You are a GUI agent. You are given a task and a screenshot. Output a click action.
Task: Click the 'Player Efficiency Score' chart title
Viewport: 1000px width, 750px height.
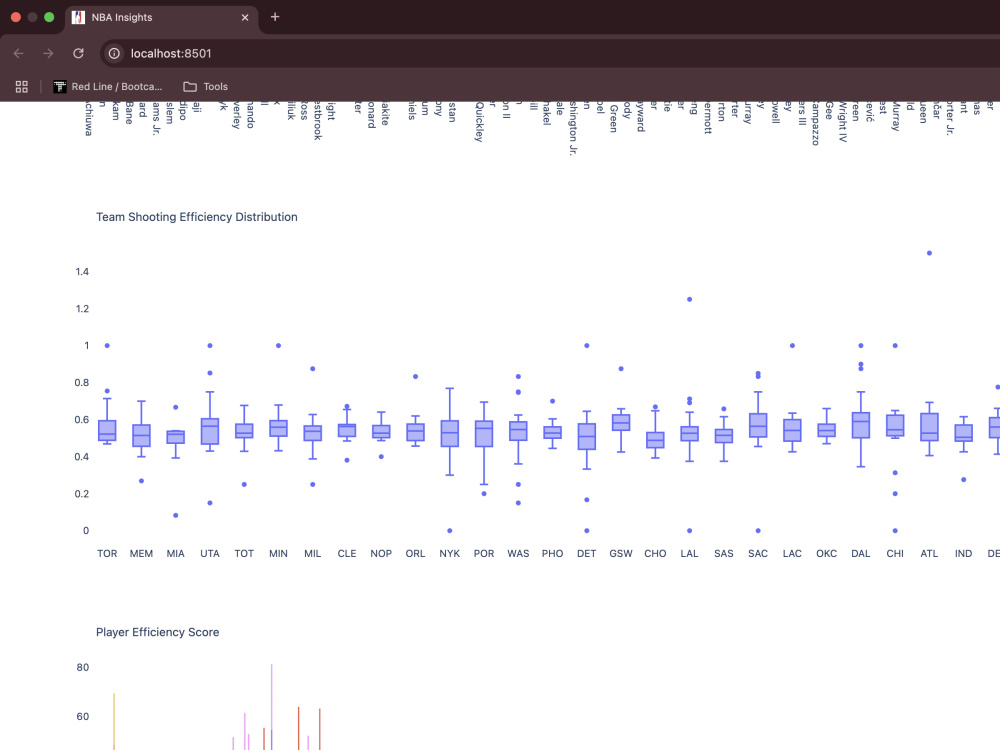click(158, 632)
